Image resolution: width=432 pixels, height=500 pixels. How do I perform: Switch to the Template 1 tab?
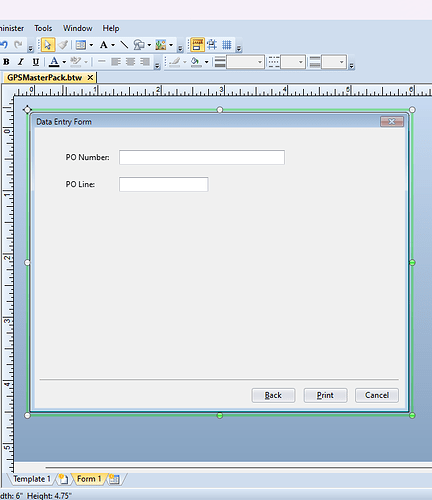point(32,479)
